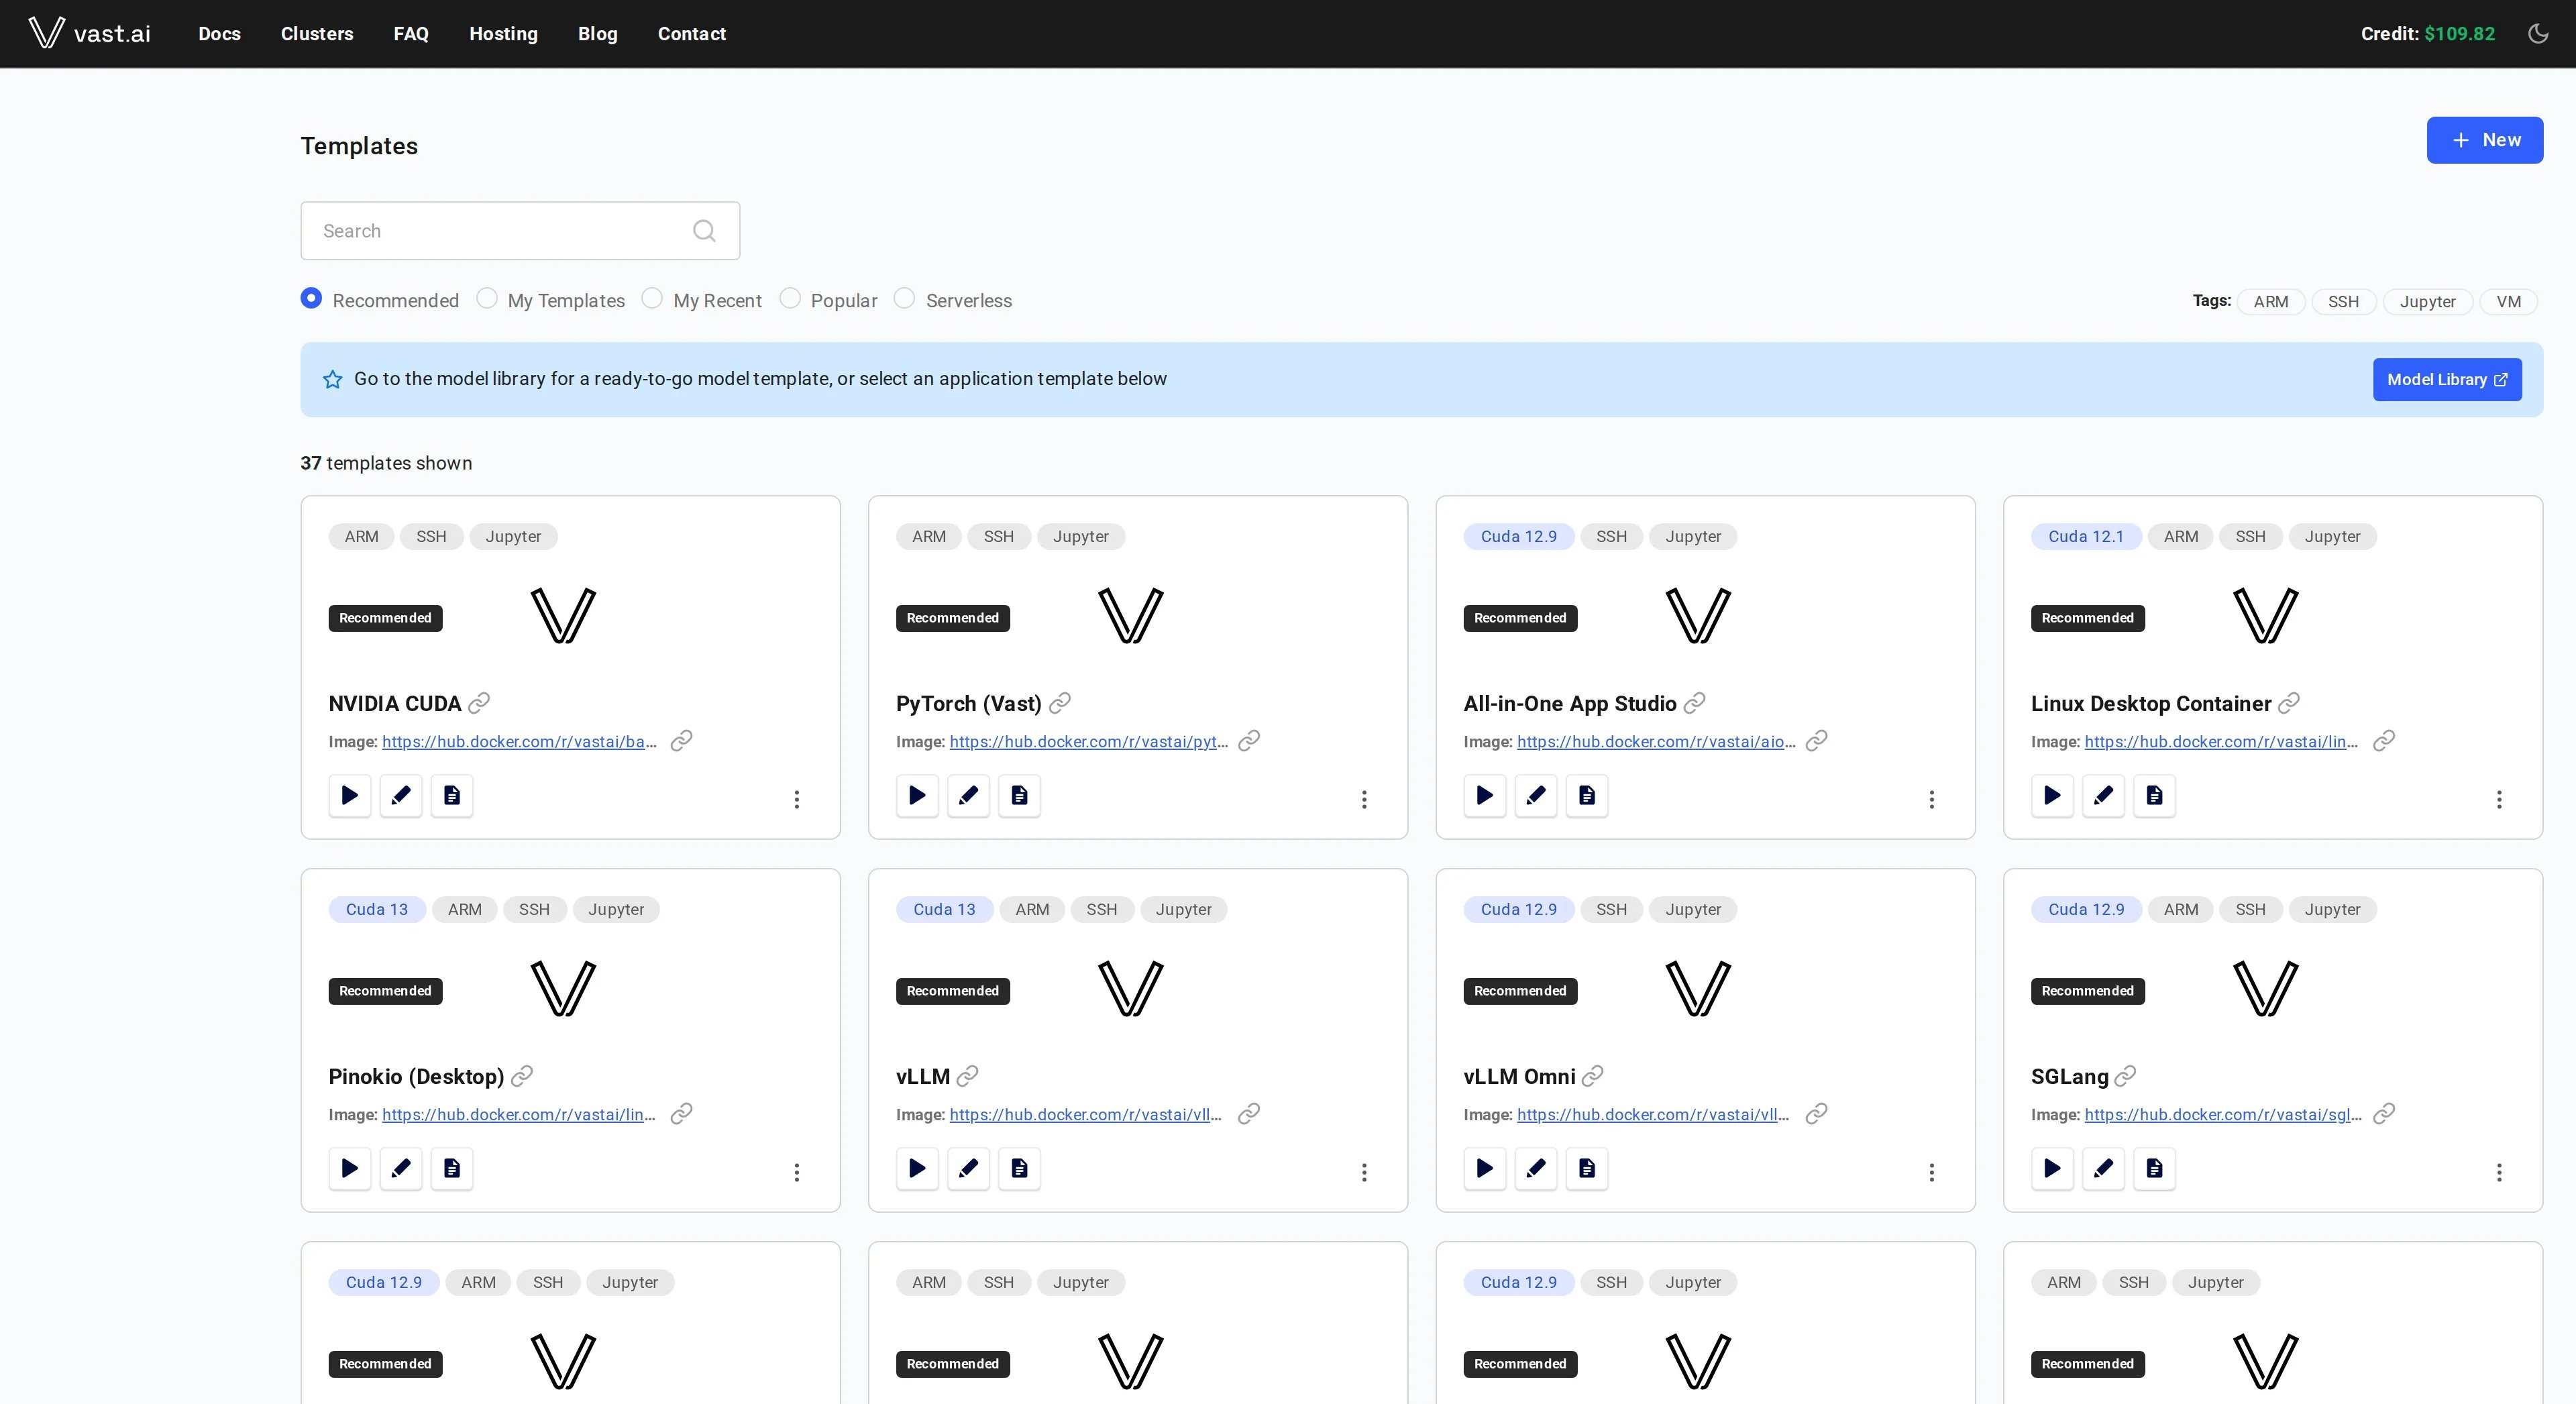Launch the PyTorch (Vast) template
Screen dimensions: 2576x1404
(917, 796)
